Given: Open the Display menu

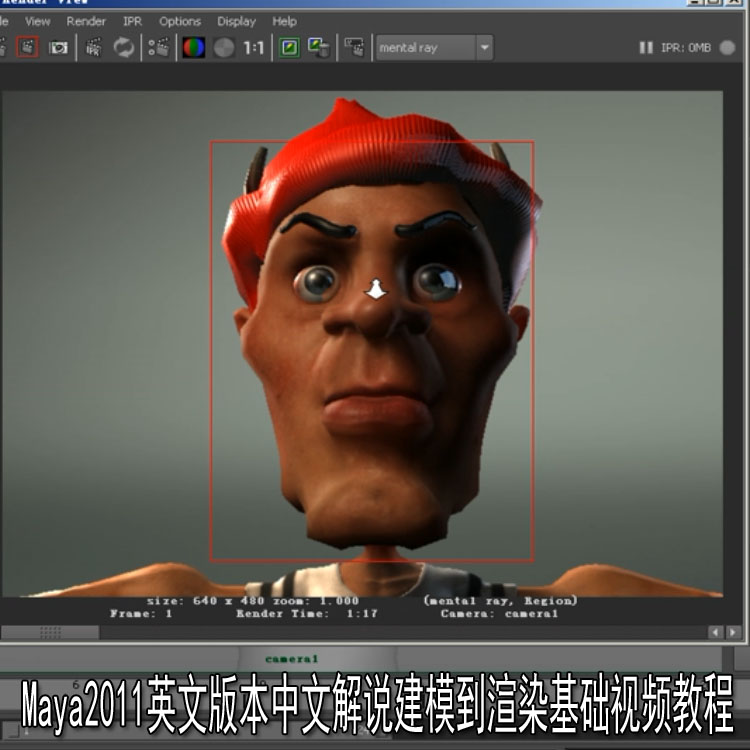Looking at the screenshot, I should (236, 22).
